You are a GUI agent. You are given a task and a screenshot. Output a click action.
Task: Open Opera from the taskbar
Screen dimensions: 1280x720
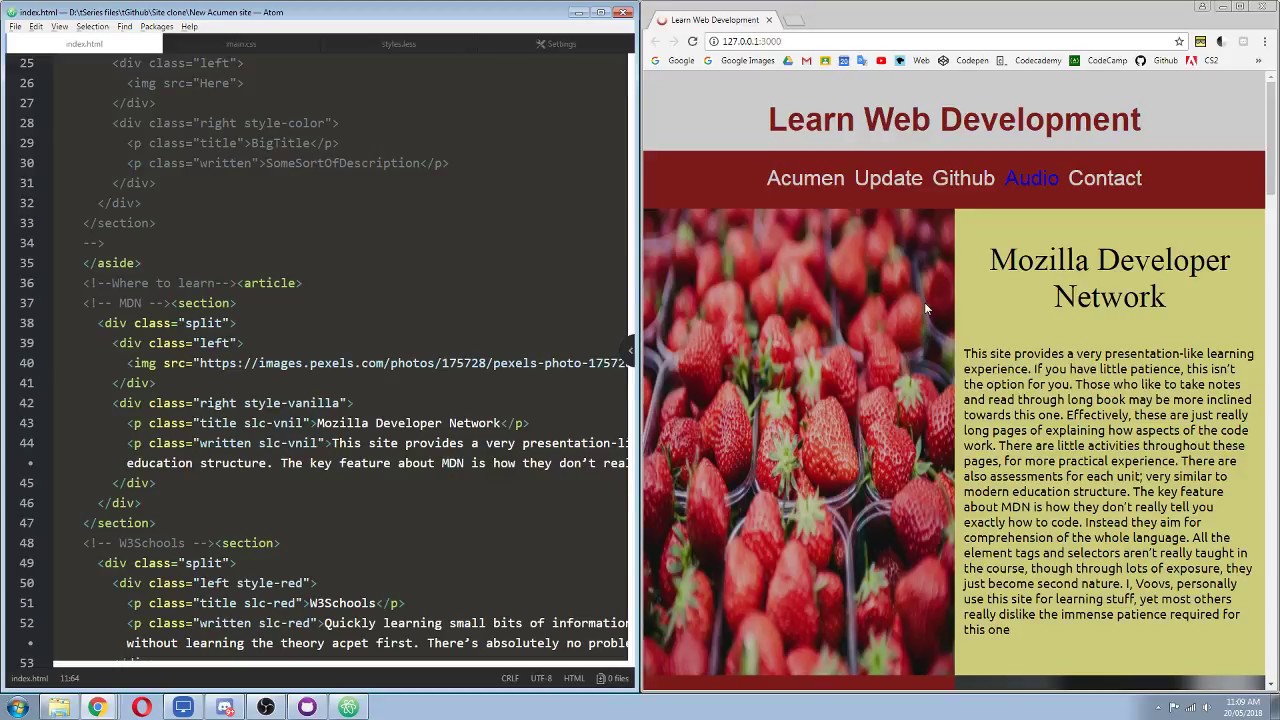pyautogui.click(x=141, y=707)
